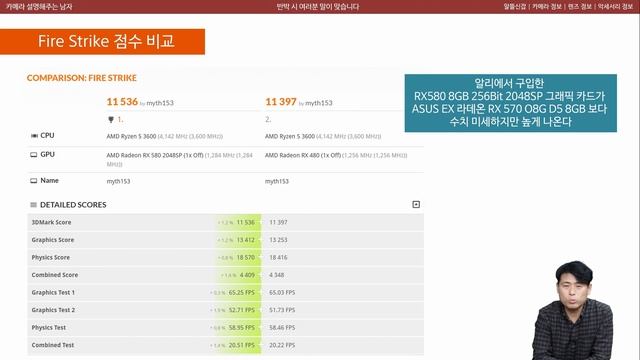Click the 4 348 combined score value
The image size is (640, 360).
coord(277,275)
